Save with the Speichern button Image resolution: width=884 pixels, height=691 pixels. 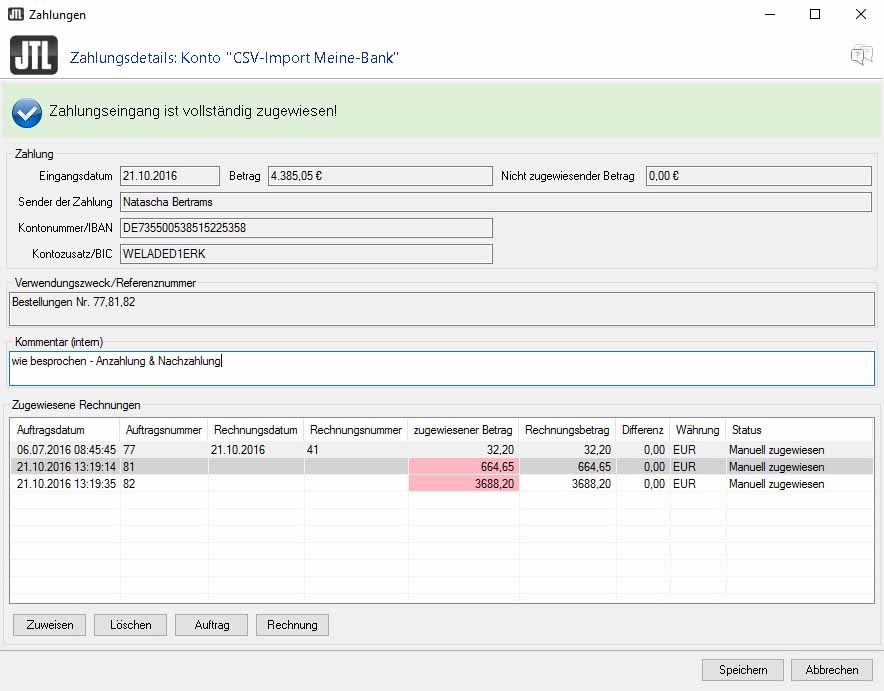tap(742, 670)
